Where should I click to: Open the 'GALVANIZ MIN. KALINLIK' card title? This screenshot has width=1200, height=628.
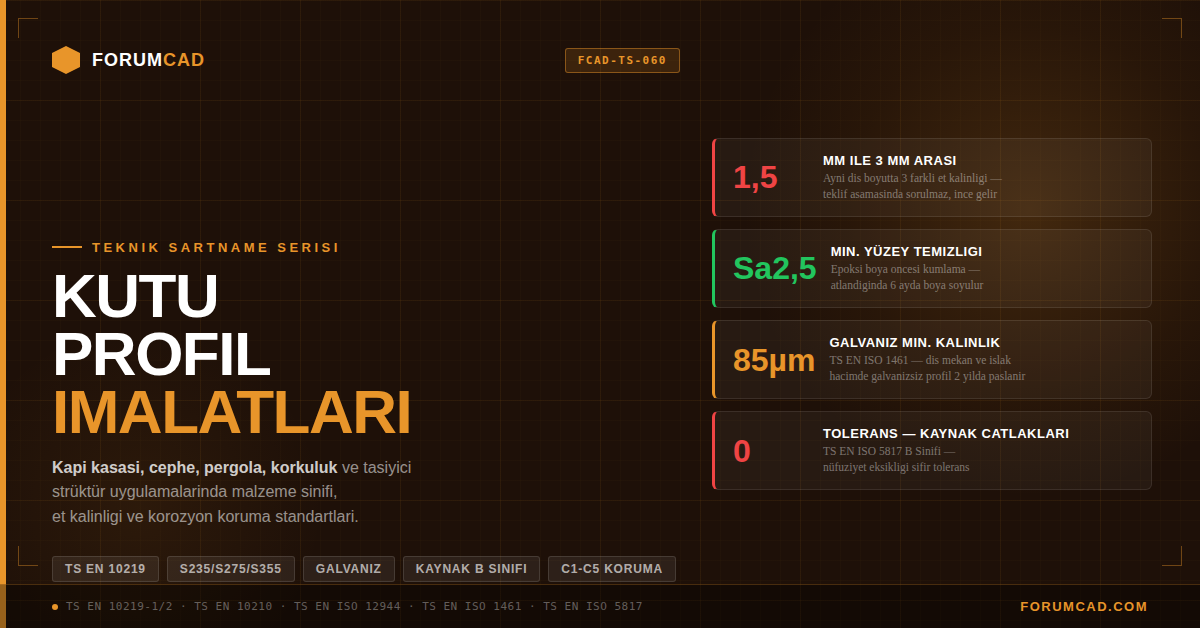point(914,342)
